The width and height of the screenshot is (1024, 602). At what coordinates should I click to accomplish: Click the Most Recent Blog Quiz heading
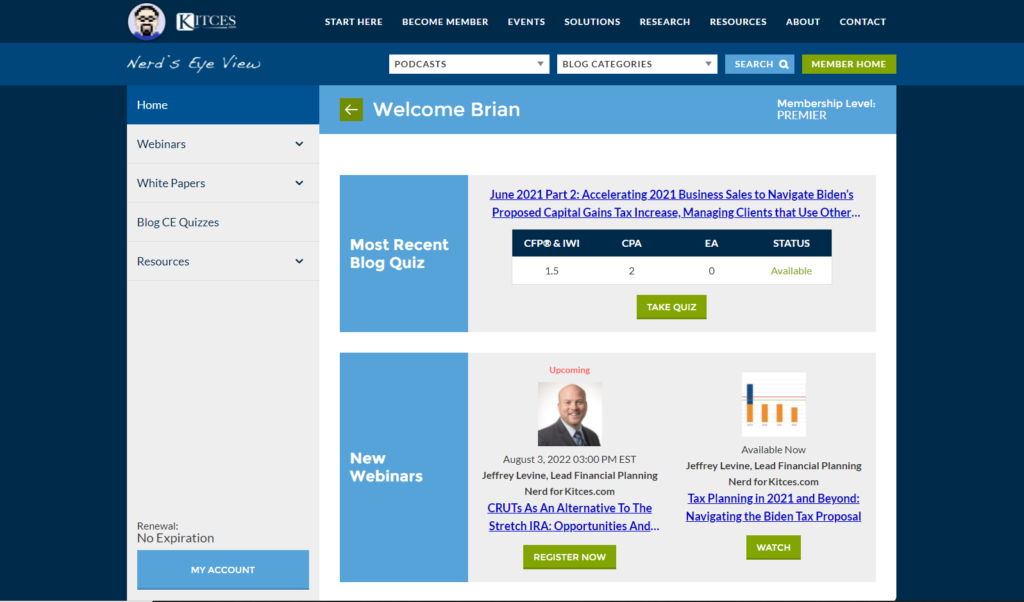click(399, 253)
